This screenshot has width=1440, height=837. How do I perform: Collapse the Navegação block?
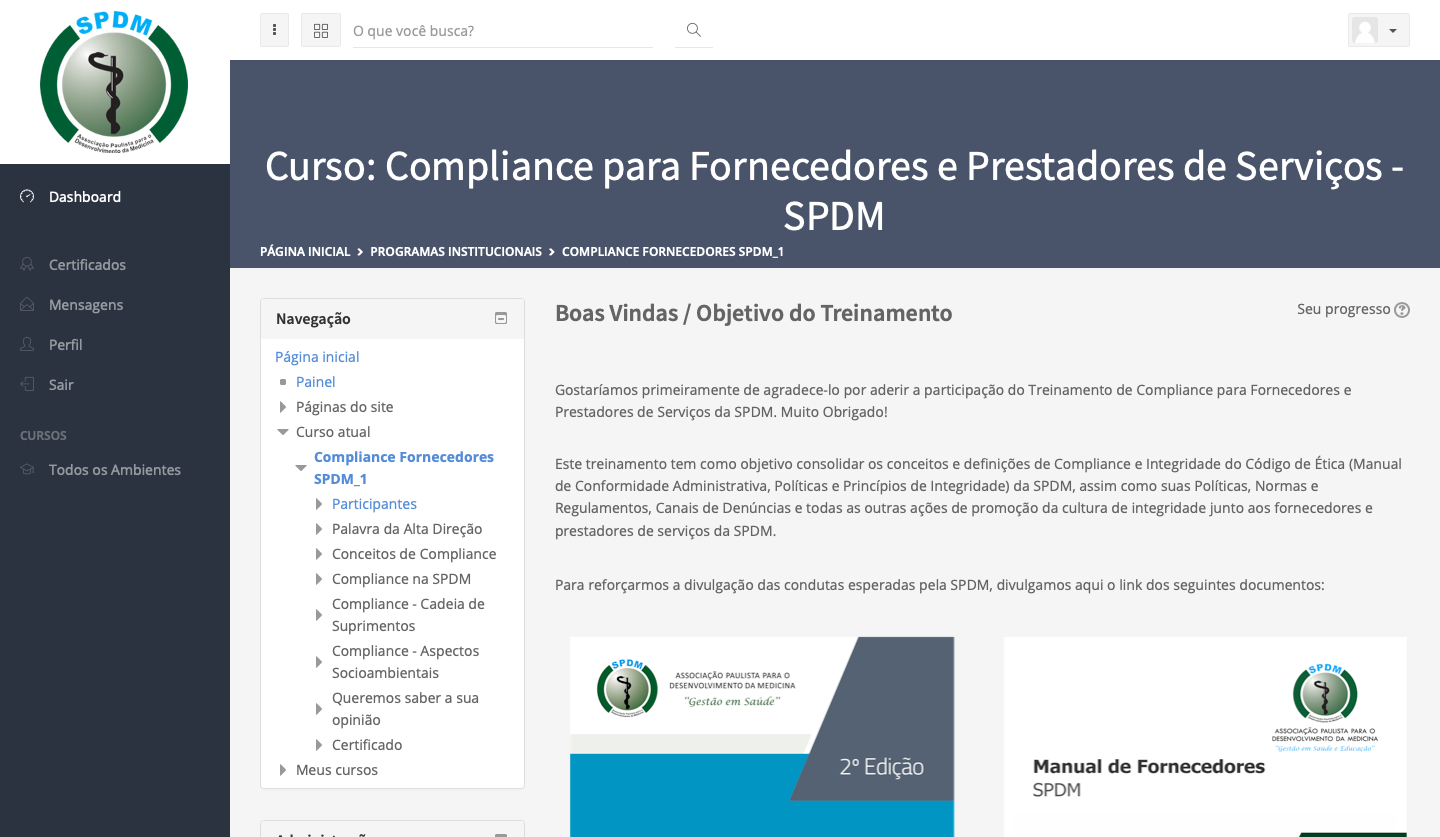click(500, 317)
